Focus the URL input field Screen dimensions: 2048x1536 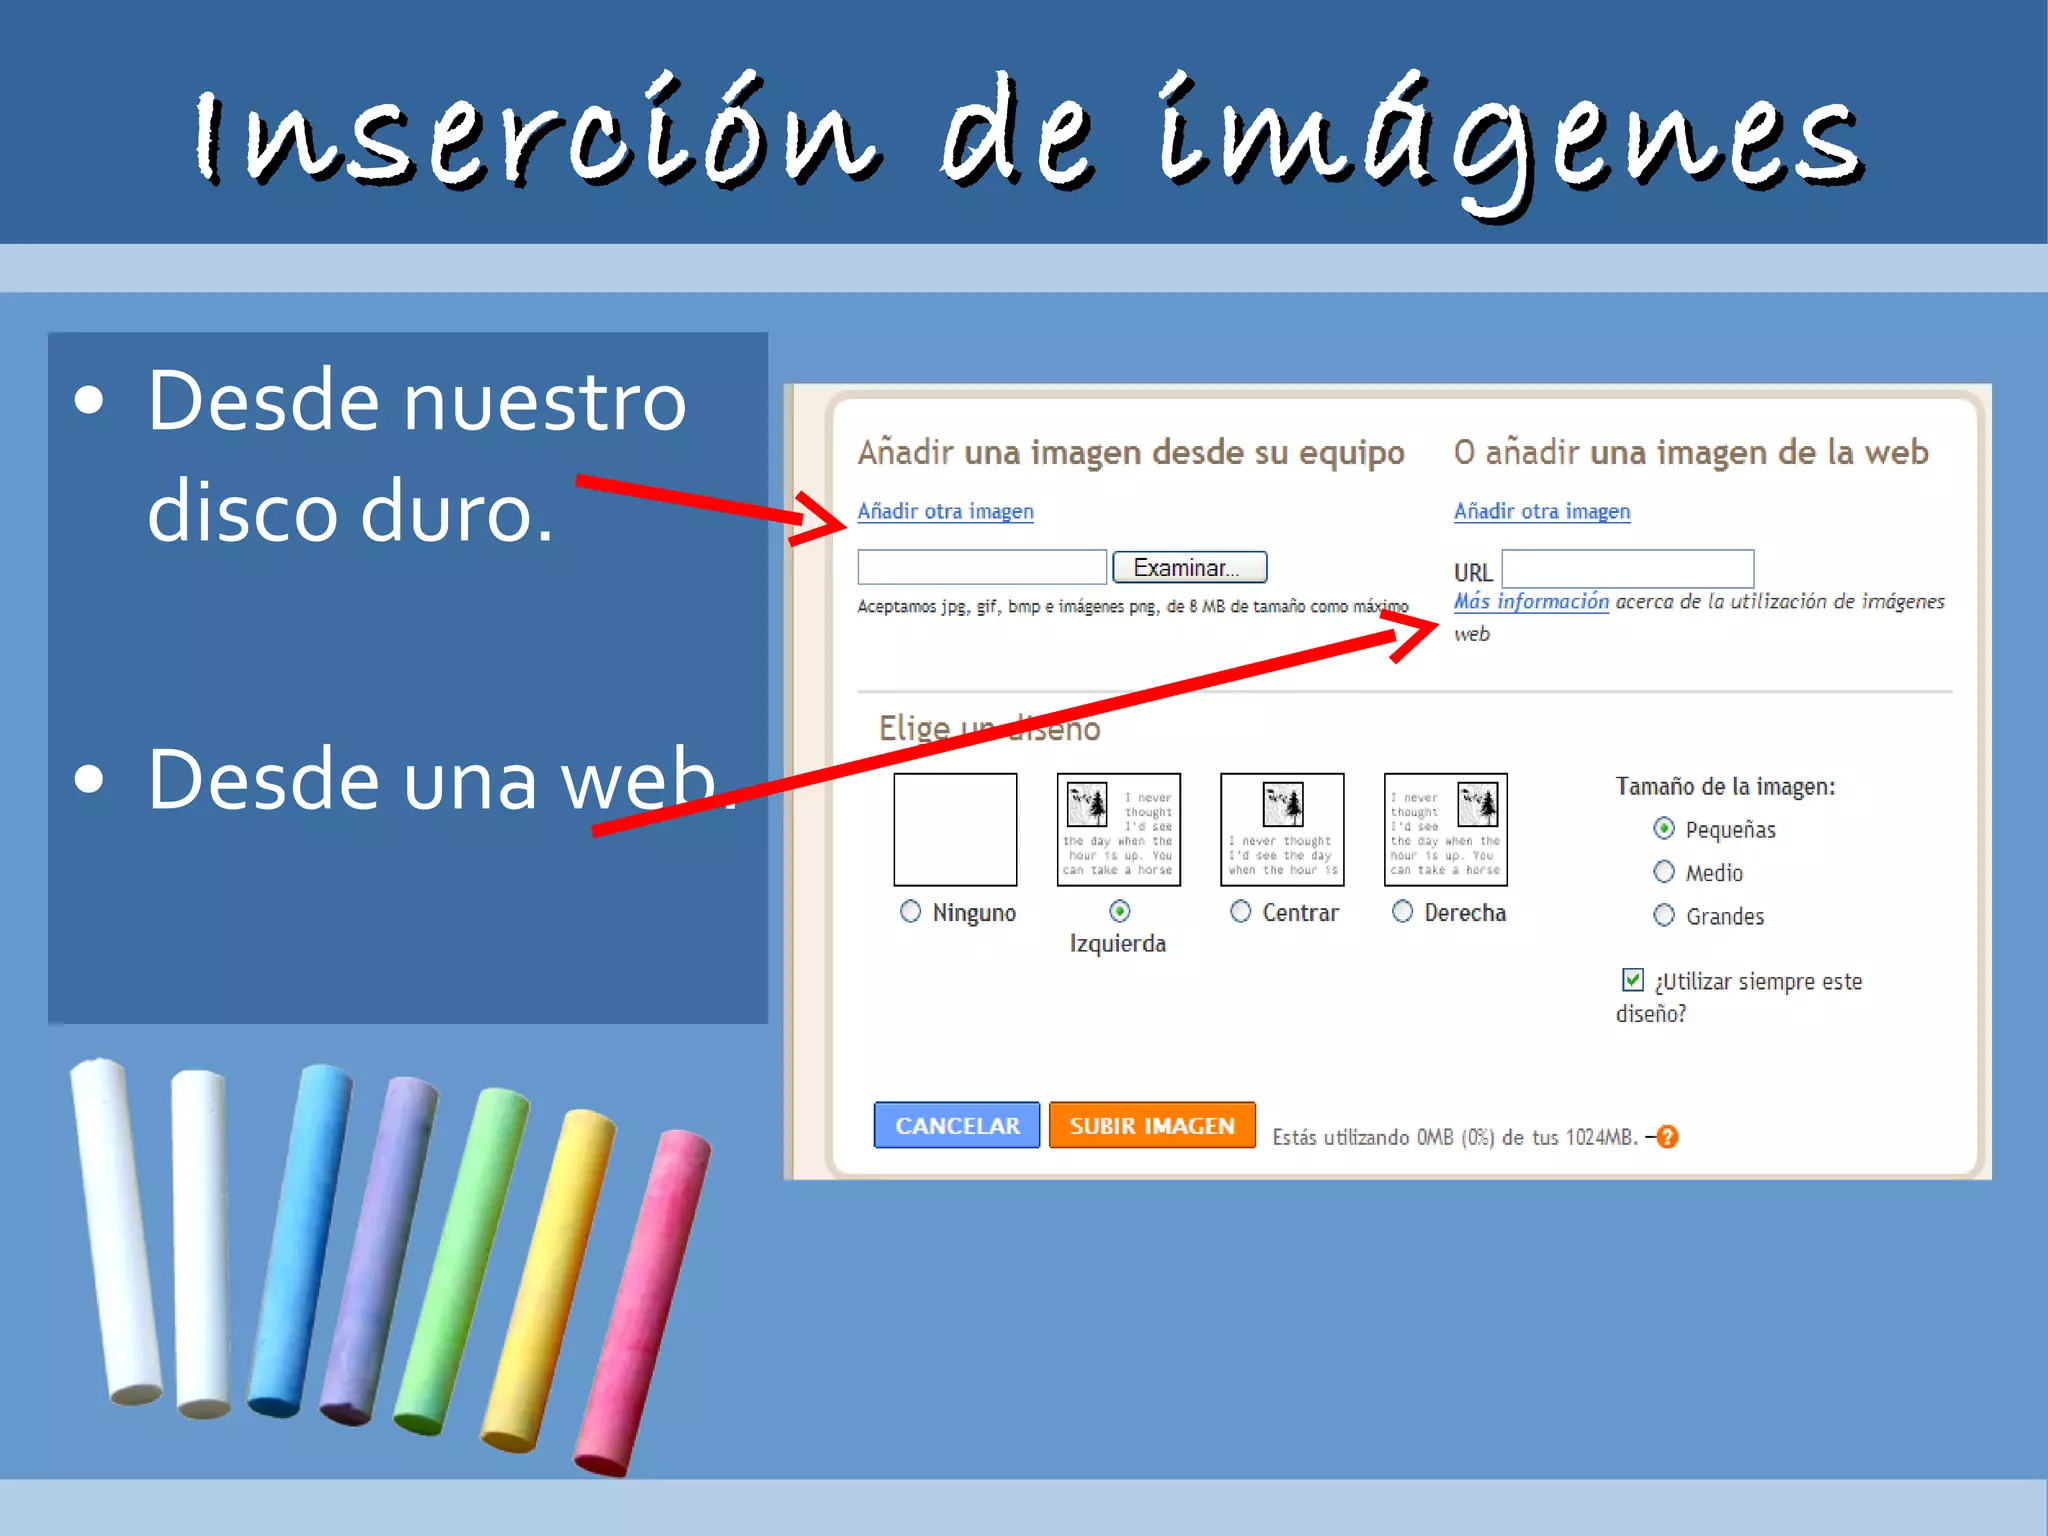tap(1628, 568)
